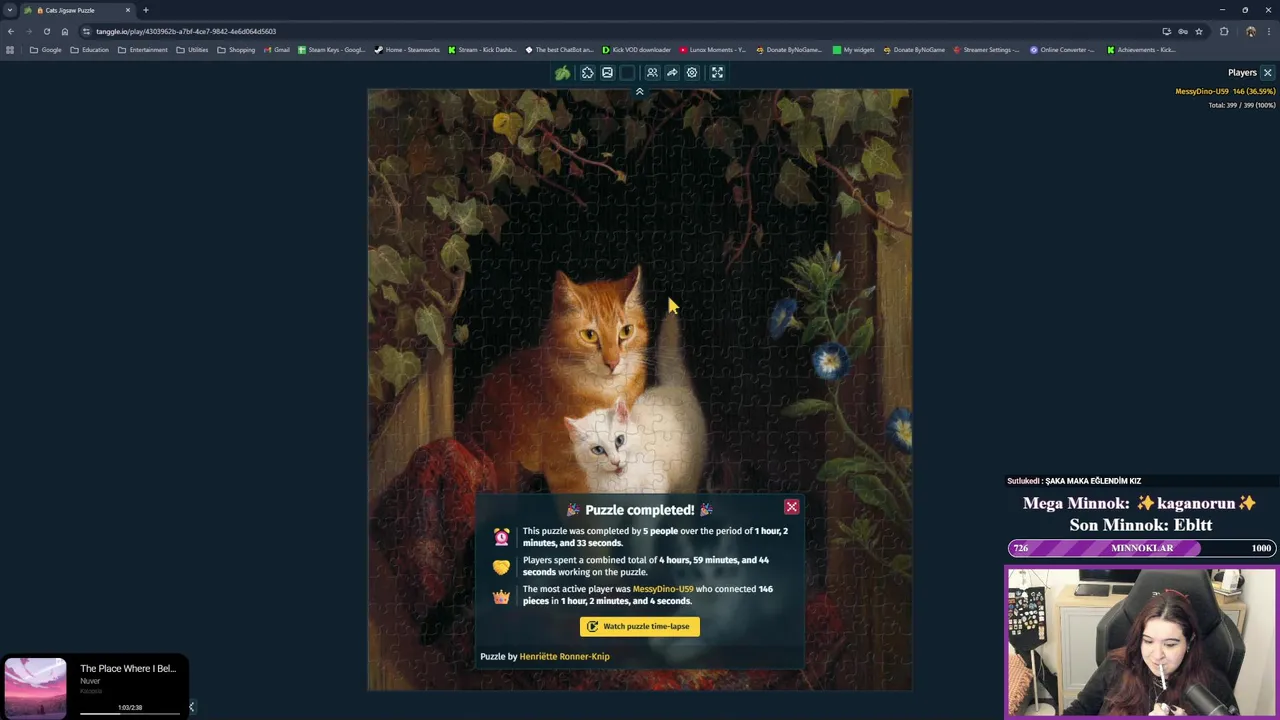The height and width of the screenshot is (720, 1280).
Task: Close the Players panel
Action: [1267, 73]
